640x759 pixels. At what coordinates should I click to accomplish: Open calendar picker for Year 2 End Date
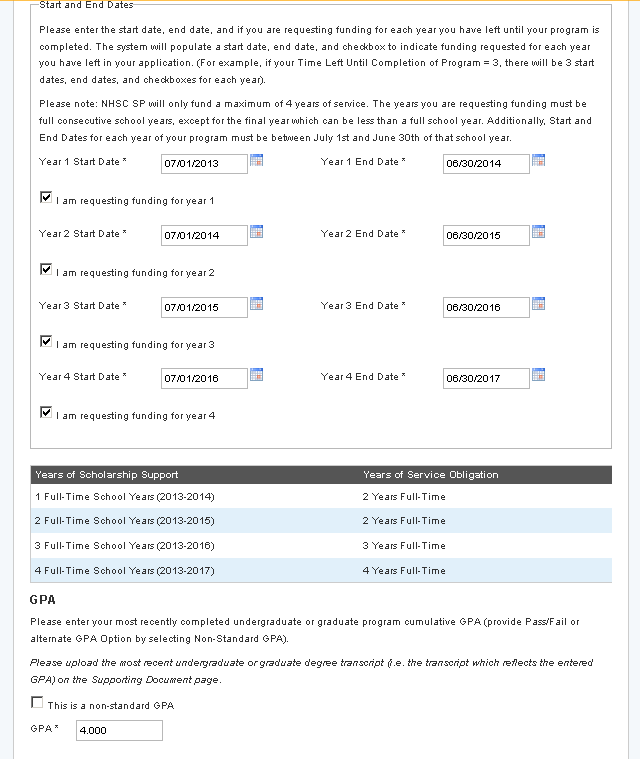pos(539,232)
